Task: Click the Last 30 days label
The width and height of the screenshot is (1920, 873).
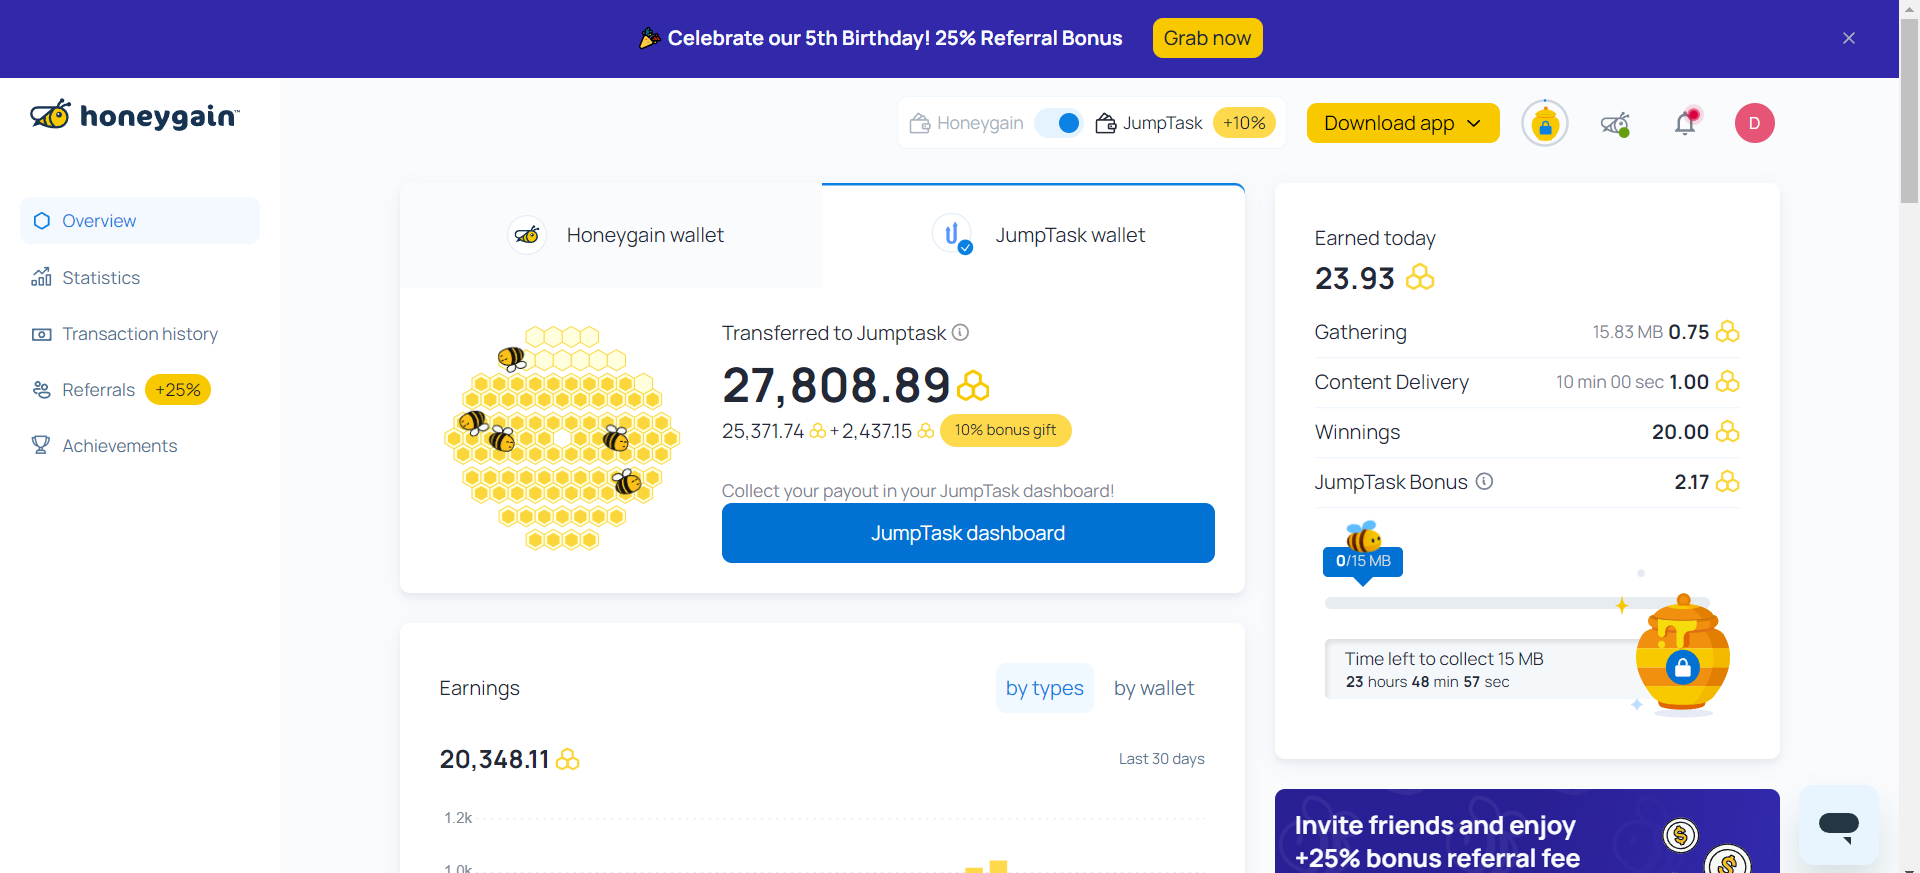Action: [1161, 759]
